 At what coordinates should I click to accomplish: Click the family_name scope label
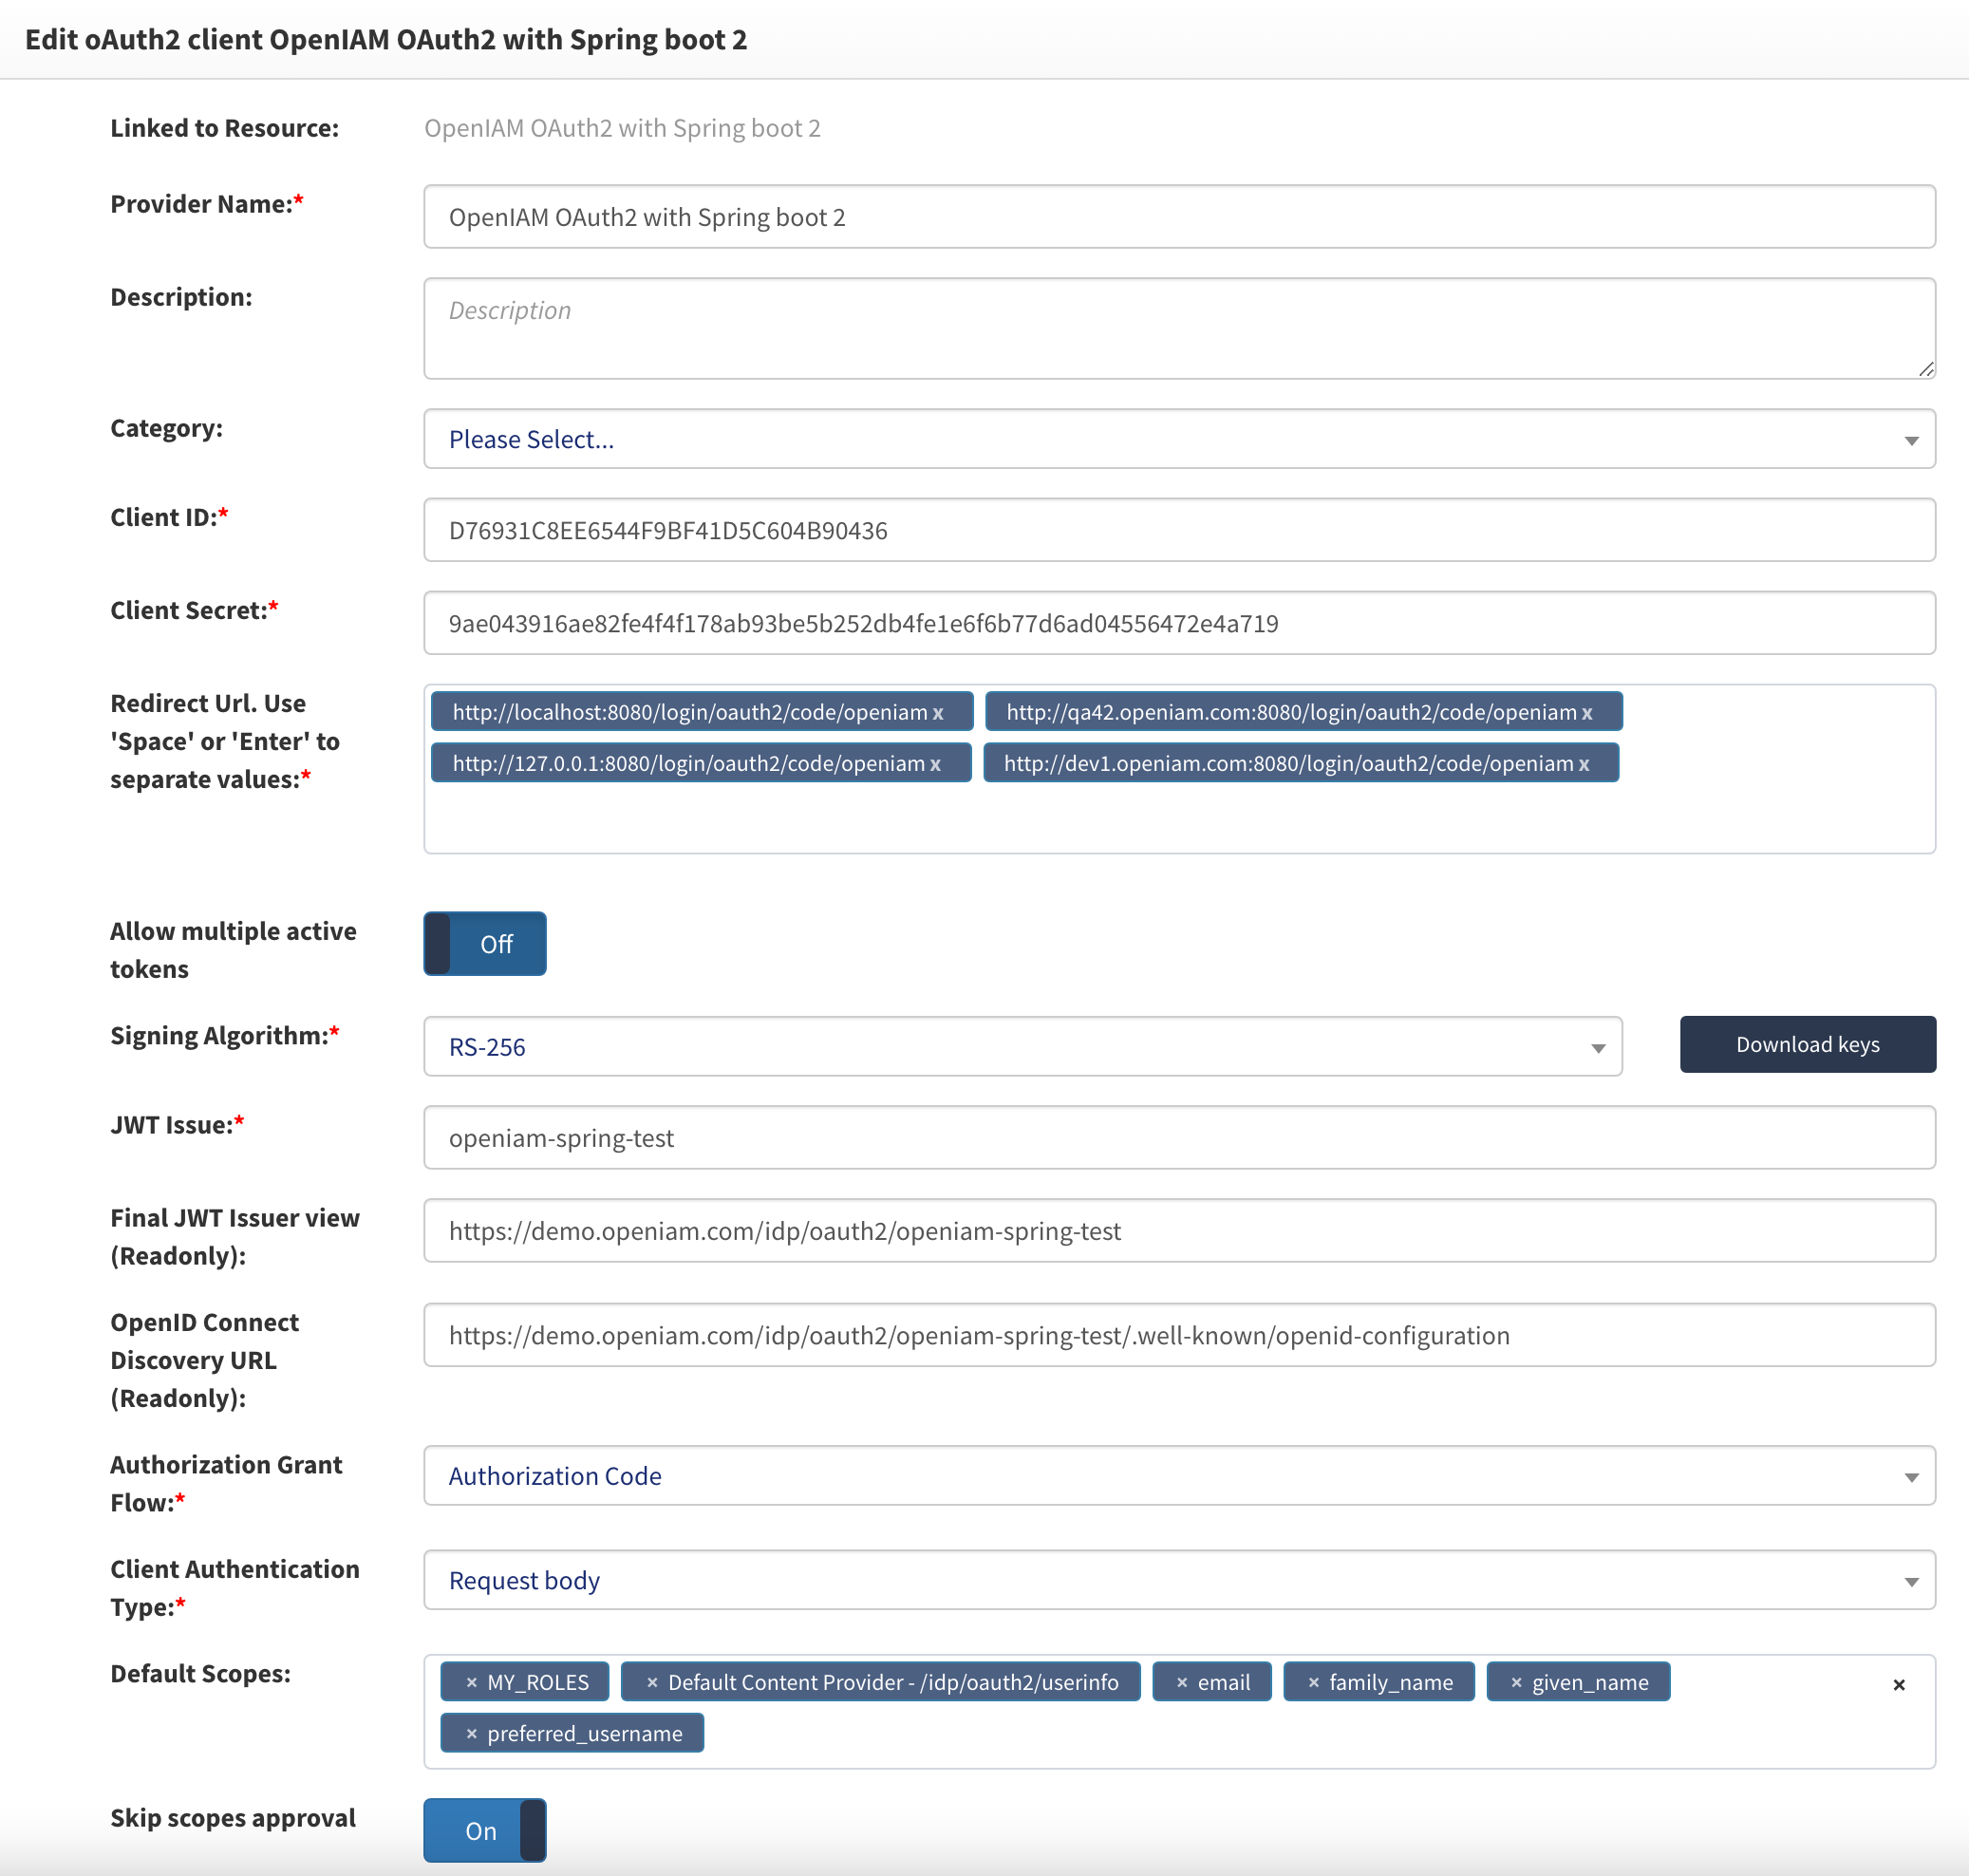click(1391, 1683)
